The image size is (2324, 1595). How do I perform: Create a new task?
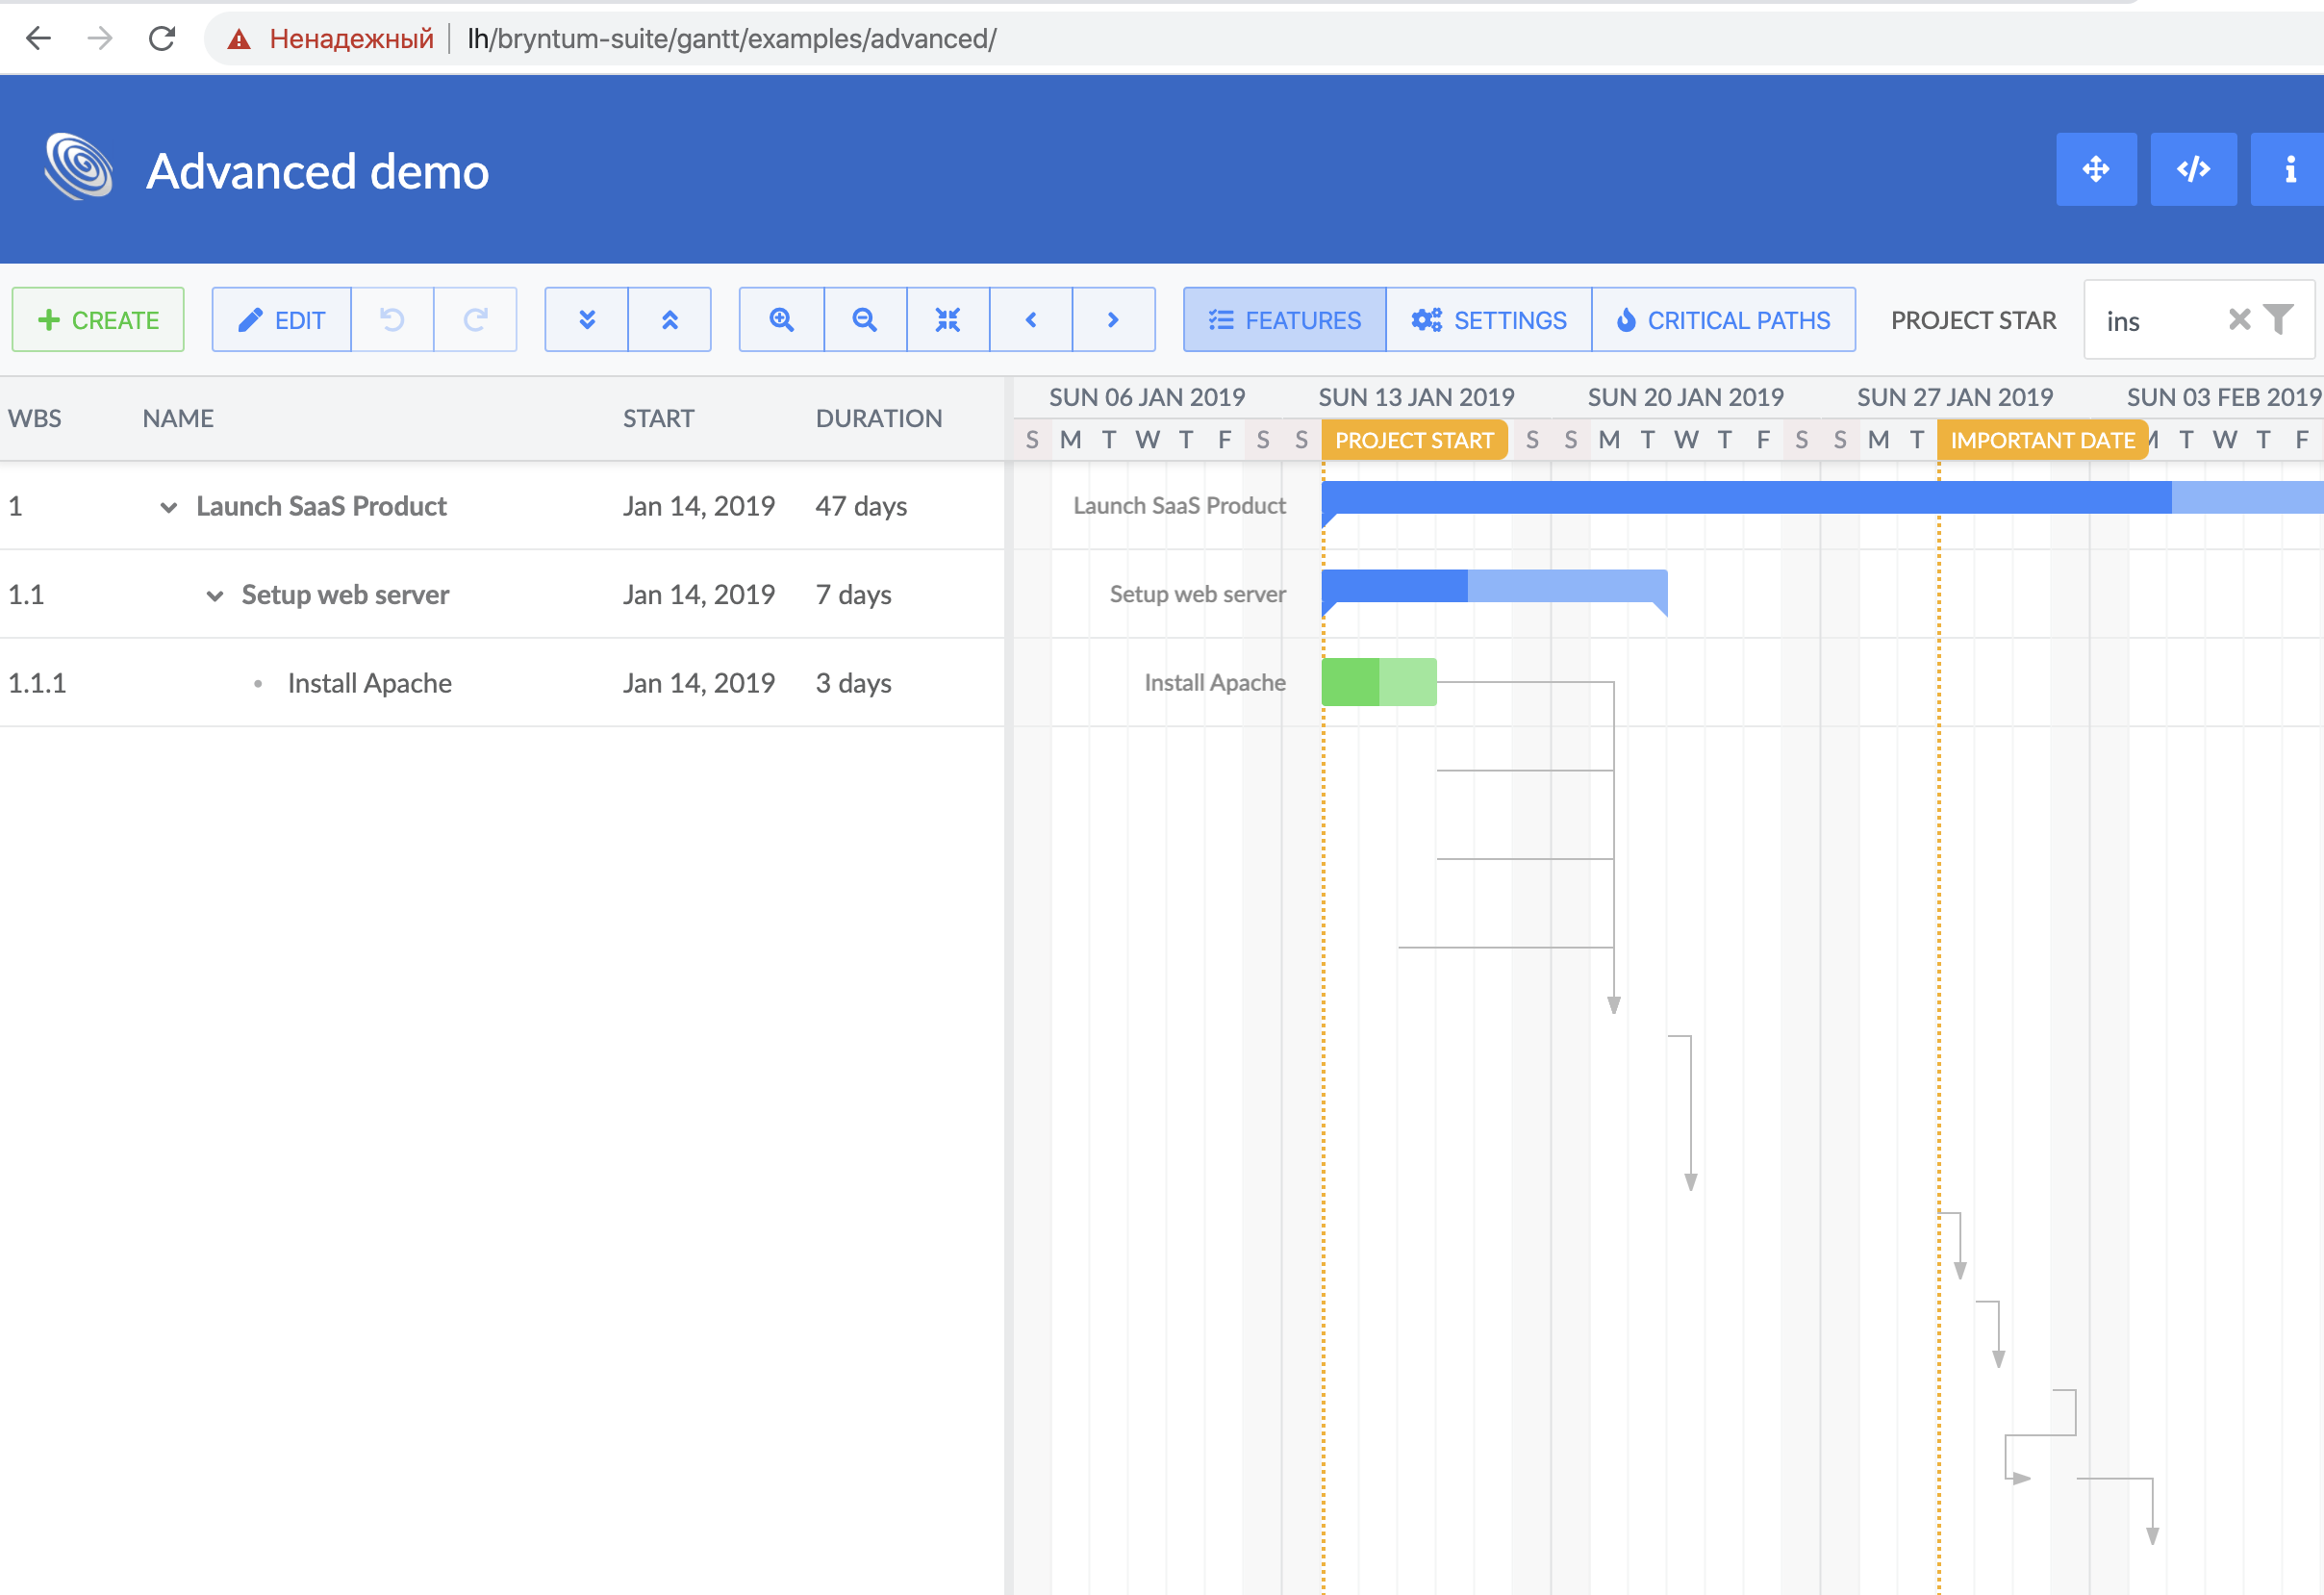tap(97, 319)
